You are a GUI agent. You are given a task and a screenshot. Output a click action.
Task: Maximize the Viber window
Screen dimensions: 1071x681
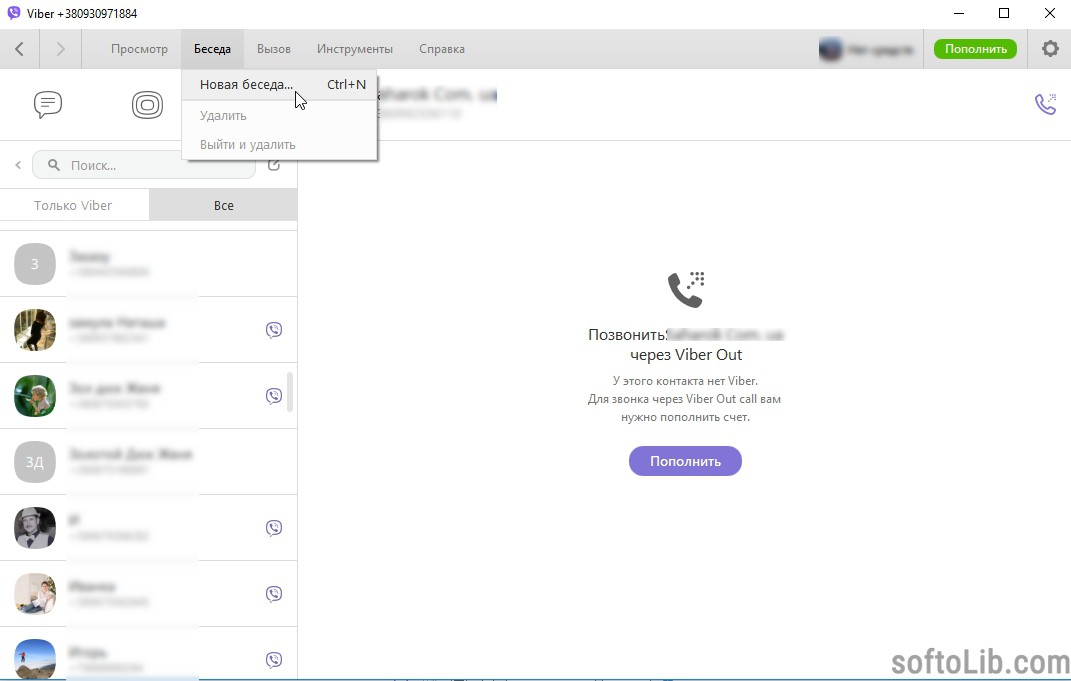pos(1004,14)
